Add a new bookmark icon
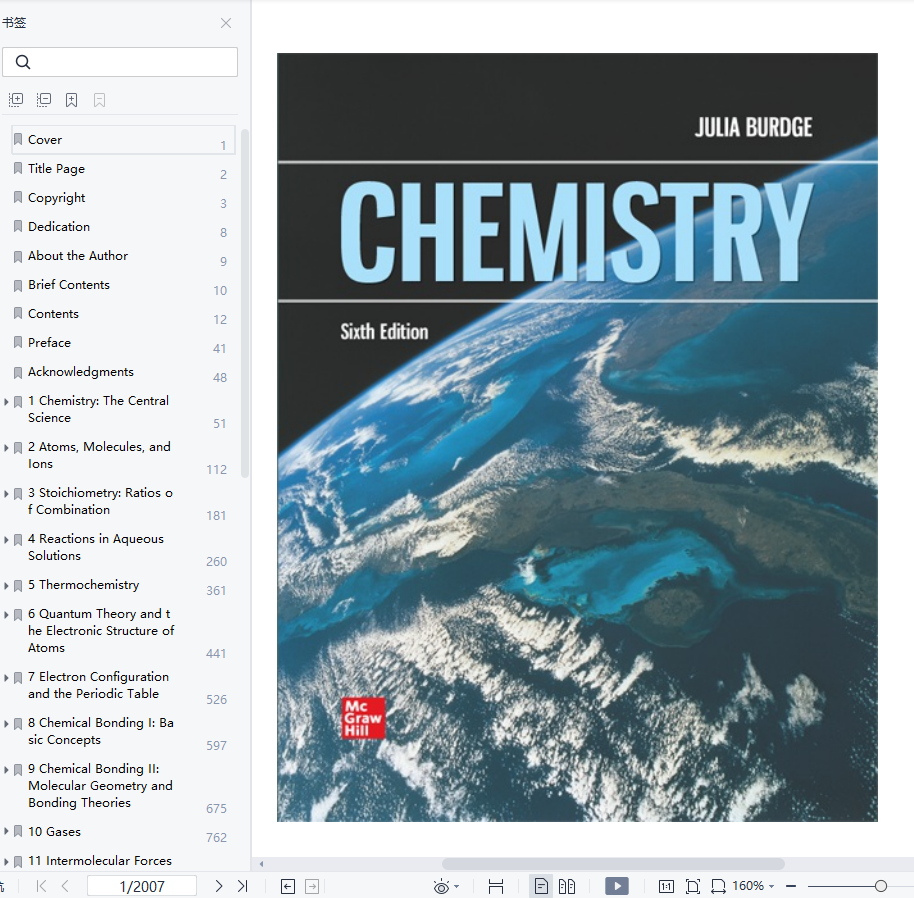Image resolution: width=914 pixels, height=898 pixels. (71, 100)
